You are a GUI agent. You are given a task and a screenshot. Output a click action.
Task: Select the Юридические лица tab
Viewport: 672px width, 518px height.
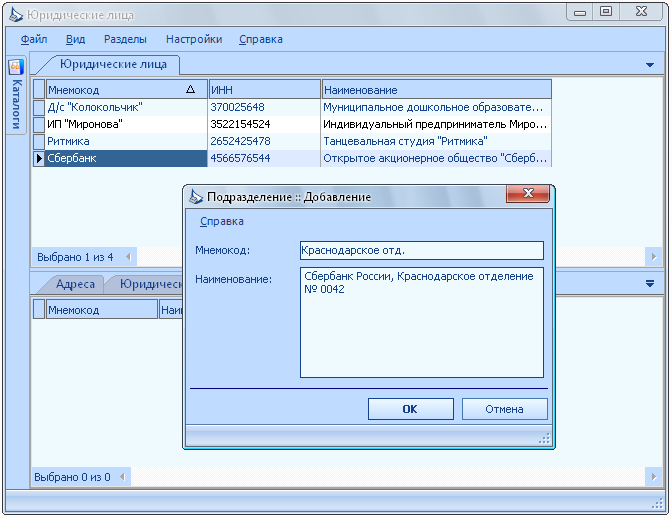click(113, 64)
